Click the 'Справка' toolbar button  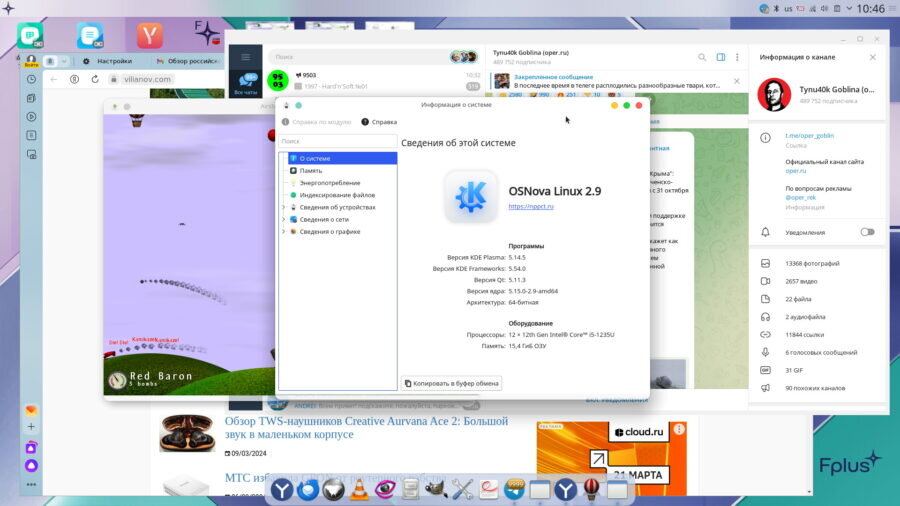click(x=379, y=122)
